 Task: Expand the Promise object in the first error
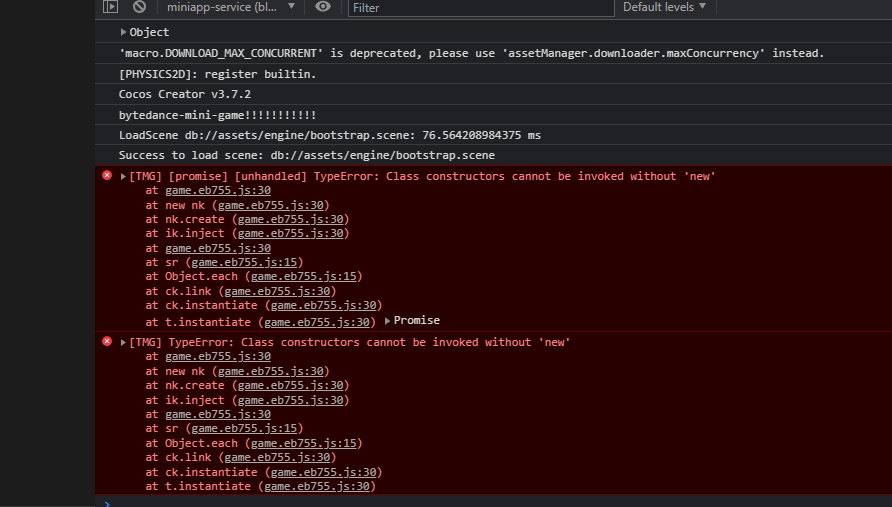[387, 321]
